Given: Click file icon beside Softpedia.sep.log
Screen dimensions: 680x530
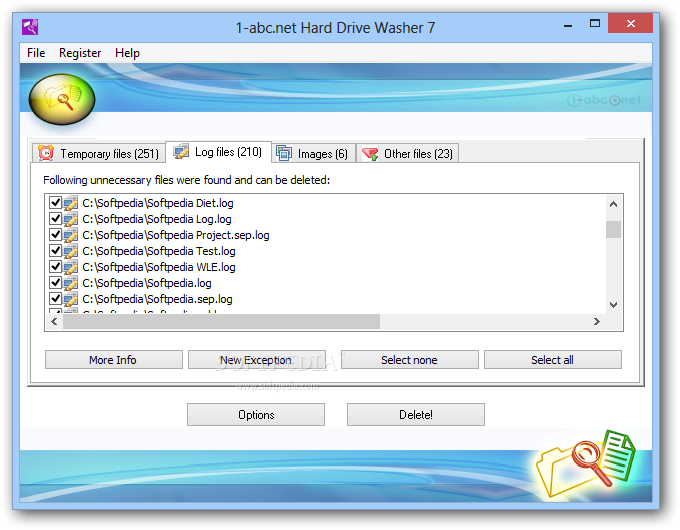Looking at the screenshot, I should [x=70, y=300].
